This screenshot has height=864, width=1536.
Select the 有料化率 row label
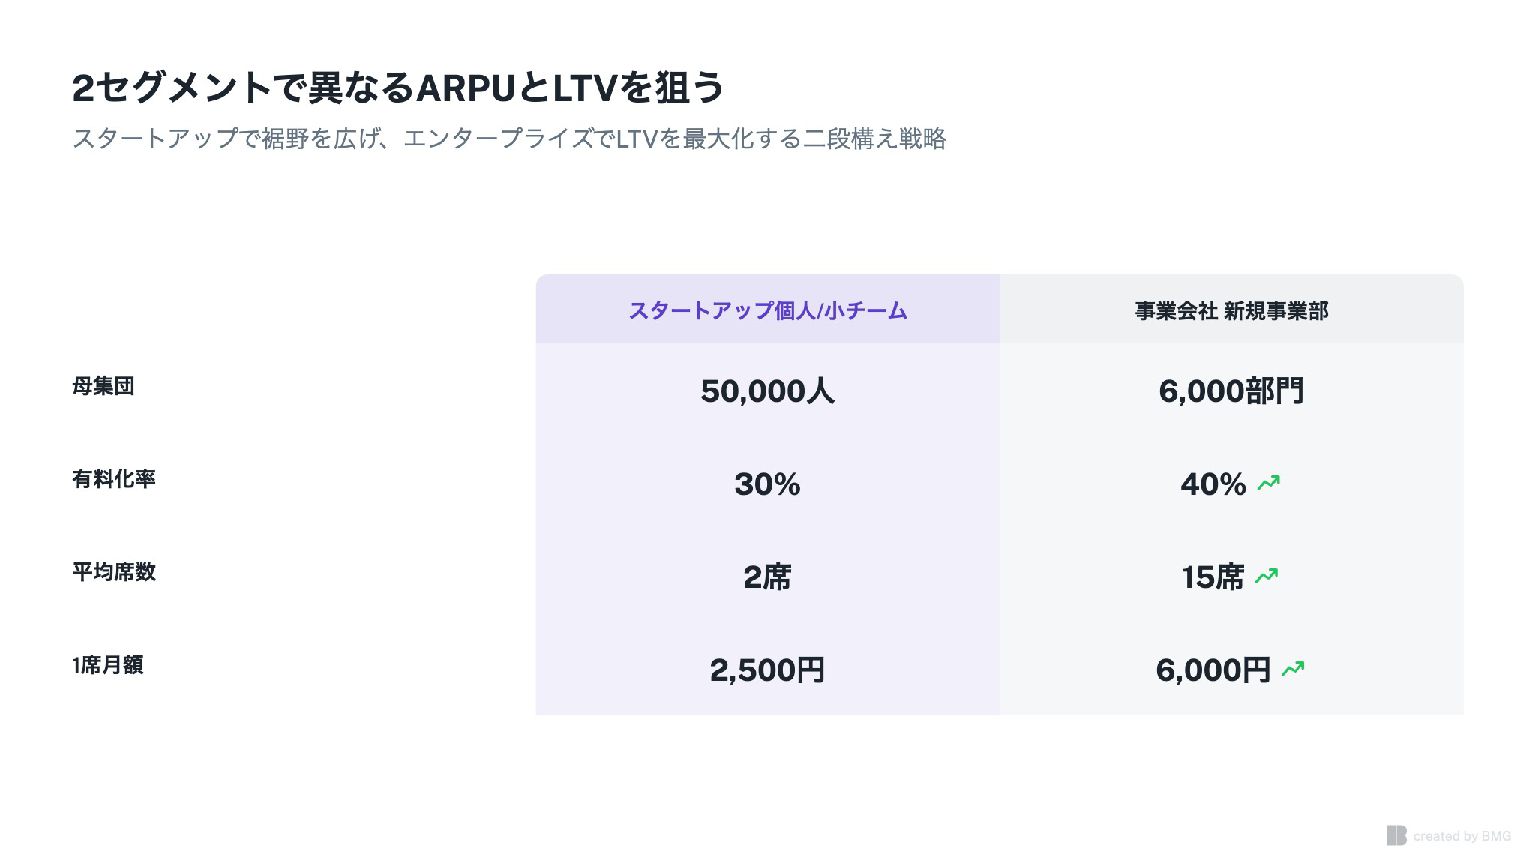pyautogui.click(x=114, y=479)
